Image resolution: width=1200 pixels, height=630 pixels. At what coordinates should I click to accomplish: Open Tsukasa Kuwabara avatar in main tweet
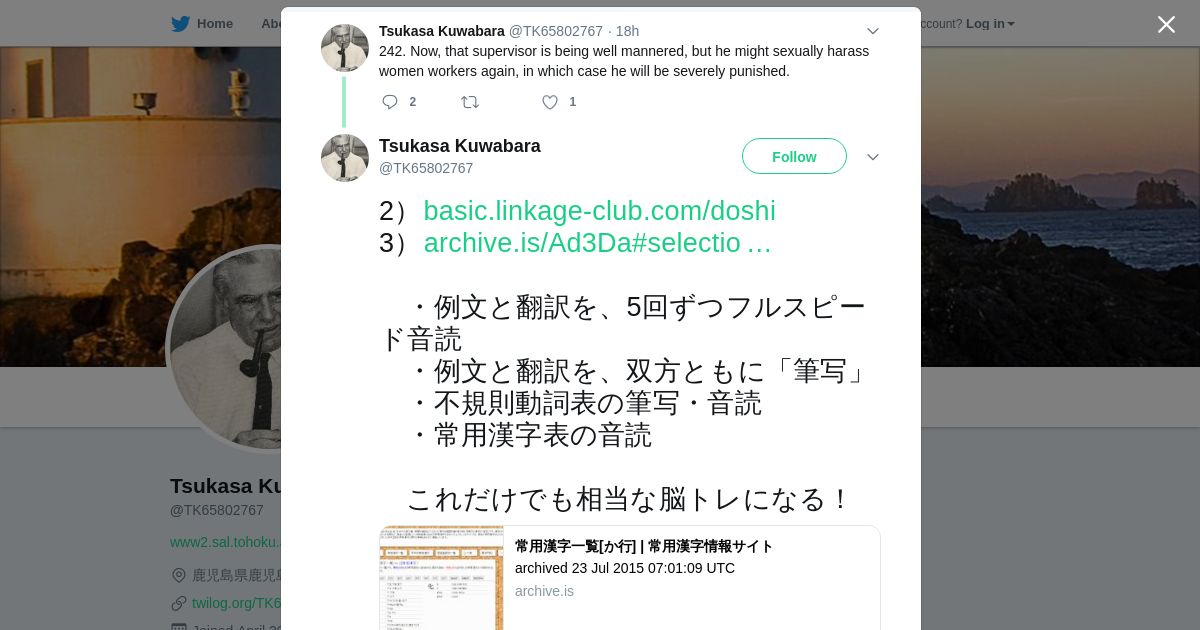345,158
